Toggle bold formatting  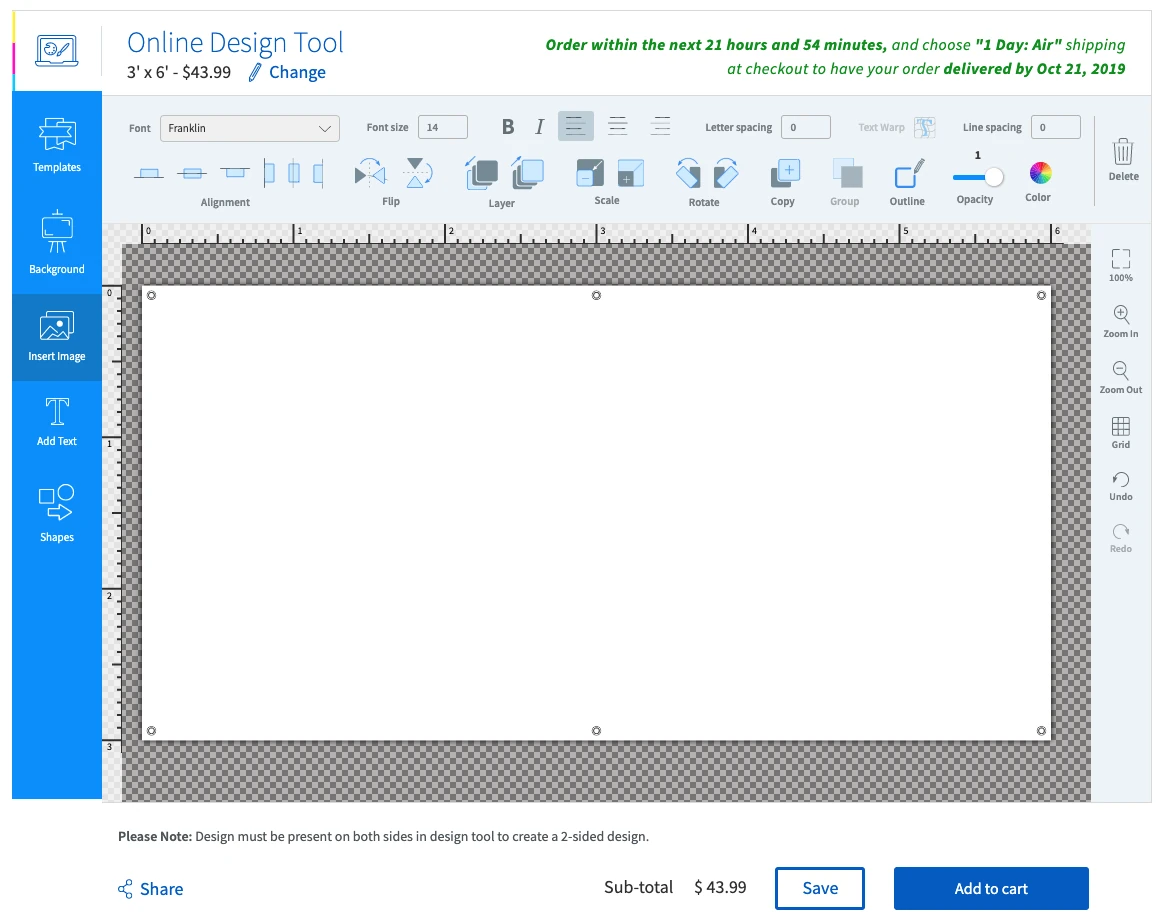click(x=508, y=127)
